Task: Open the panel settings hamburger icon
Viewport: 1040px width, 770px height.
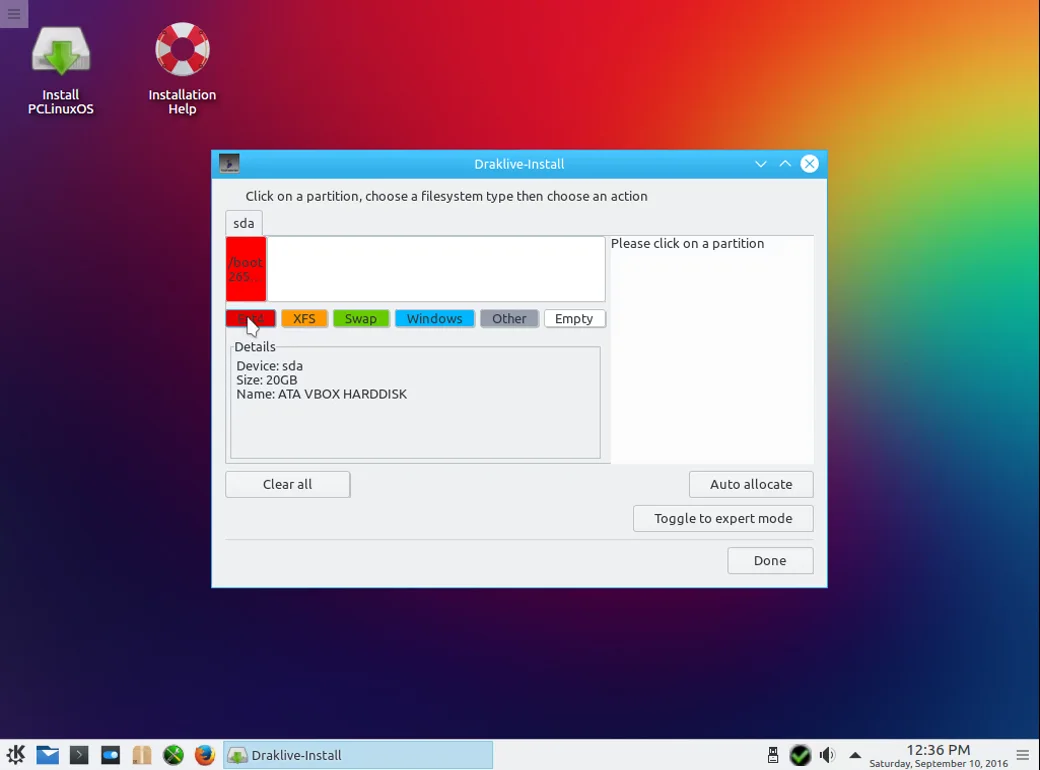Action: point(1023,755)
